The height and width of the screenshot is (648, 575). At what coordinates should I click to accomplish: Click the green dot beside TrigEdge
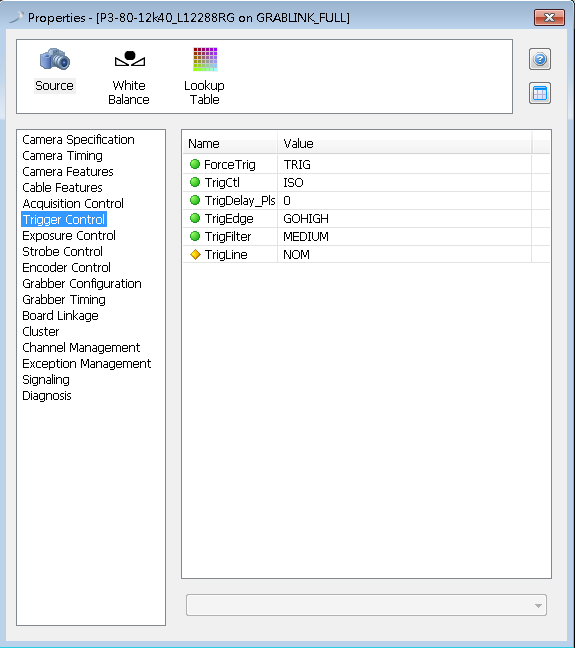(195, 218)
